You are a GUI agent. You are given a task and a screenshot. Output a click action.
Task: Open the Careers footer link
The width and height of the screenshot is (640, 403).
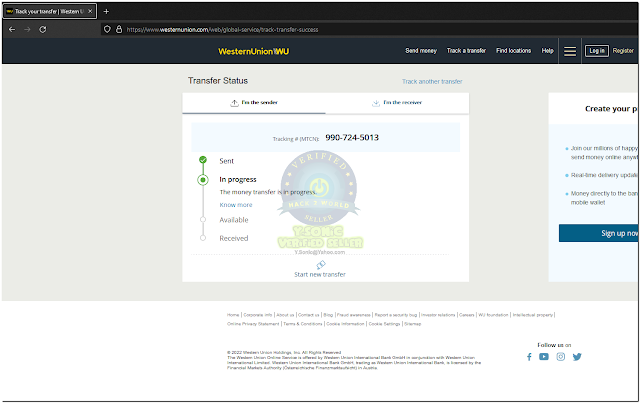tap(467, 315)
